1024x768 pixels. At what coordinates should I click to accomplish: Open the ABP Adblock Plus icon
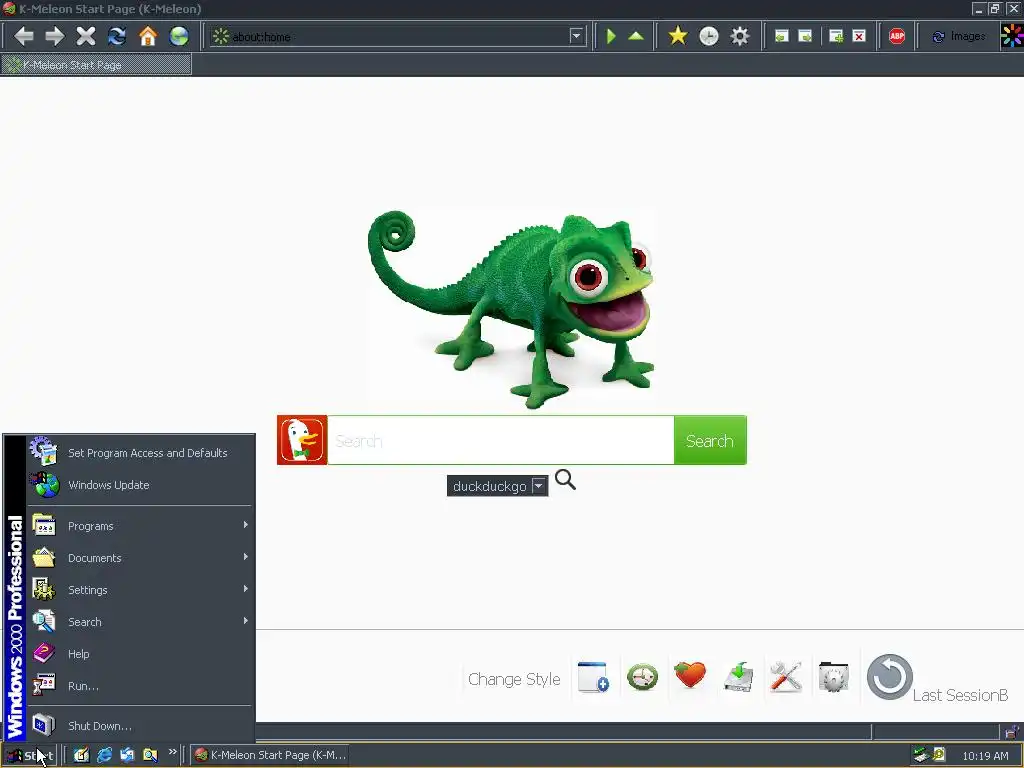pos(897,37)
